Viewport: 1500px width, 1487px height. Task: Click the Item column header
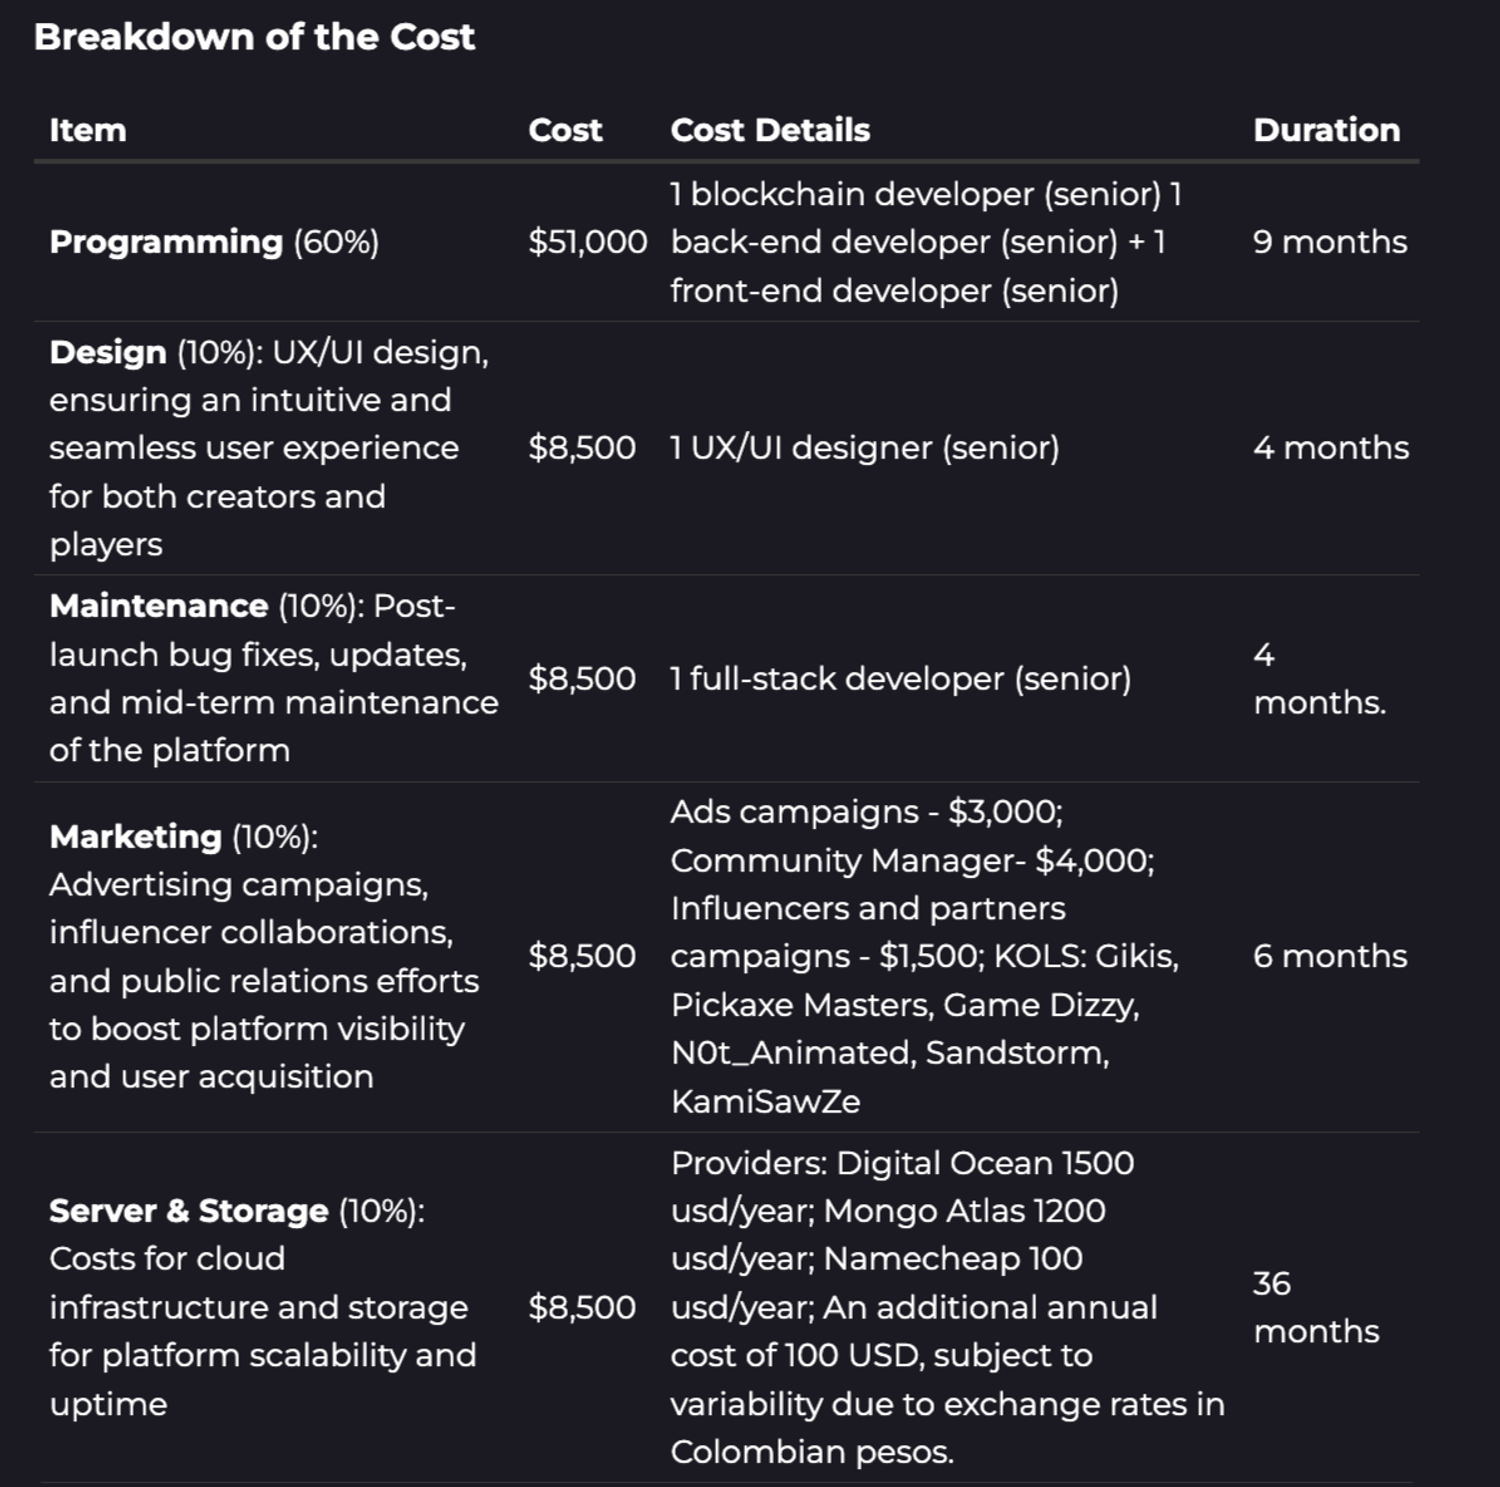[x=88, y=130]
